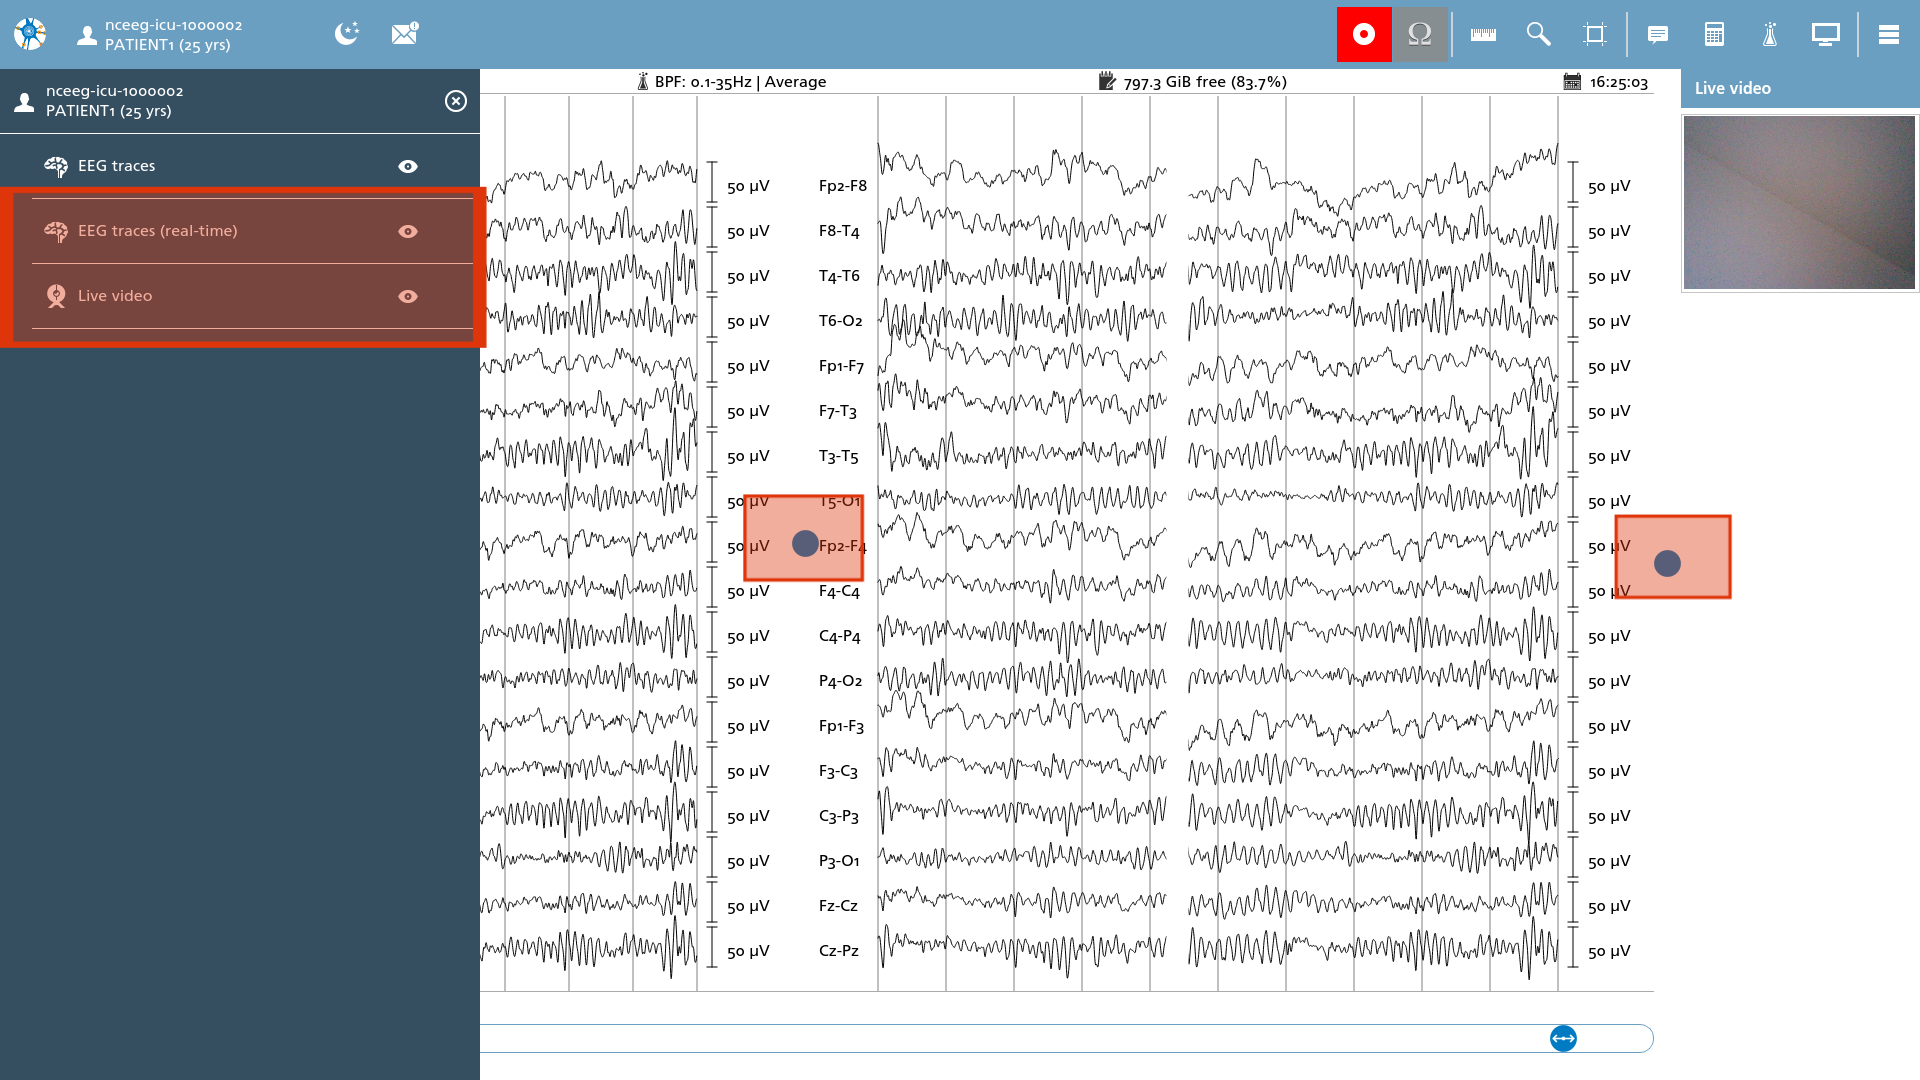
Task: Open the comments annotation icon
Action: 1657,34
